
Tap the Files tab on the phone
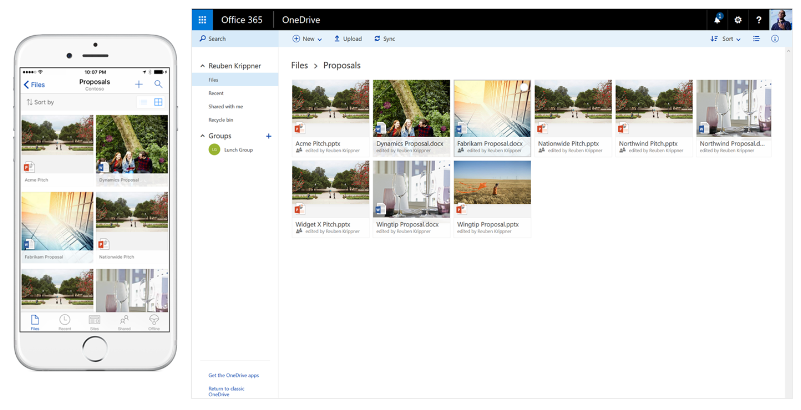(35, 322)
